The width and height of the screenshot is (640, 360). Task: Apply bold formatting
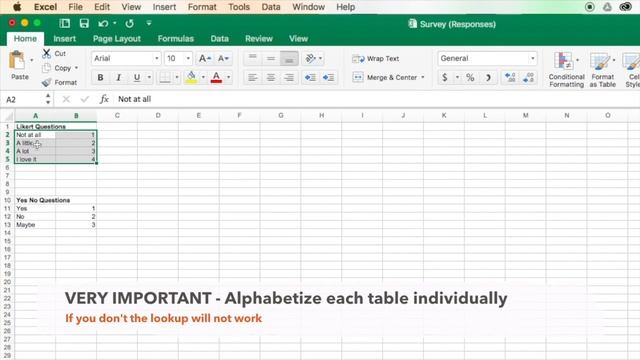pyautogui.click(x=100, y=78)
